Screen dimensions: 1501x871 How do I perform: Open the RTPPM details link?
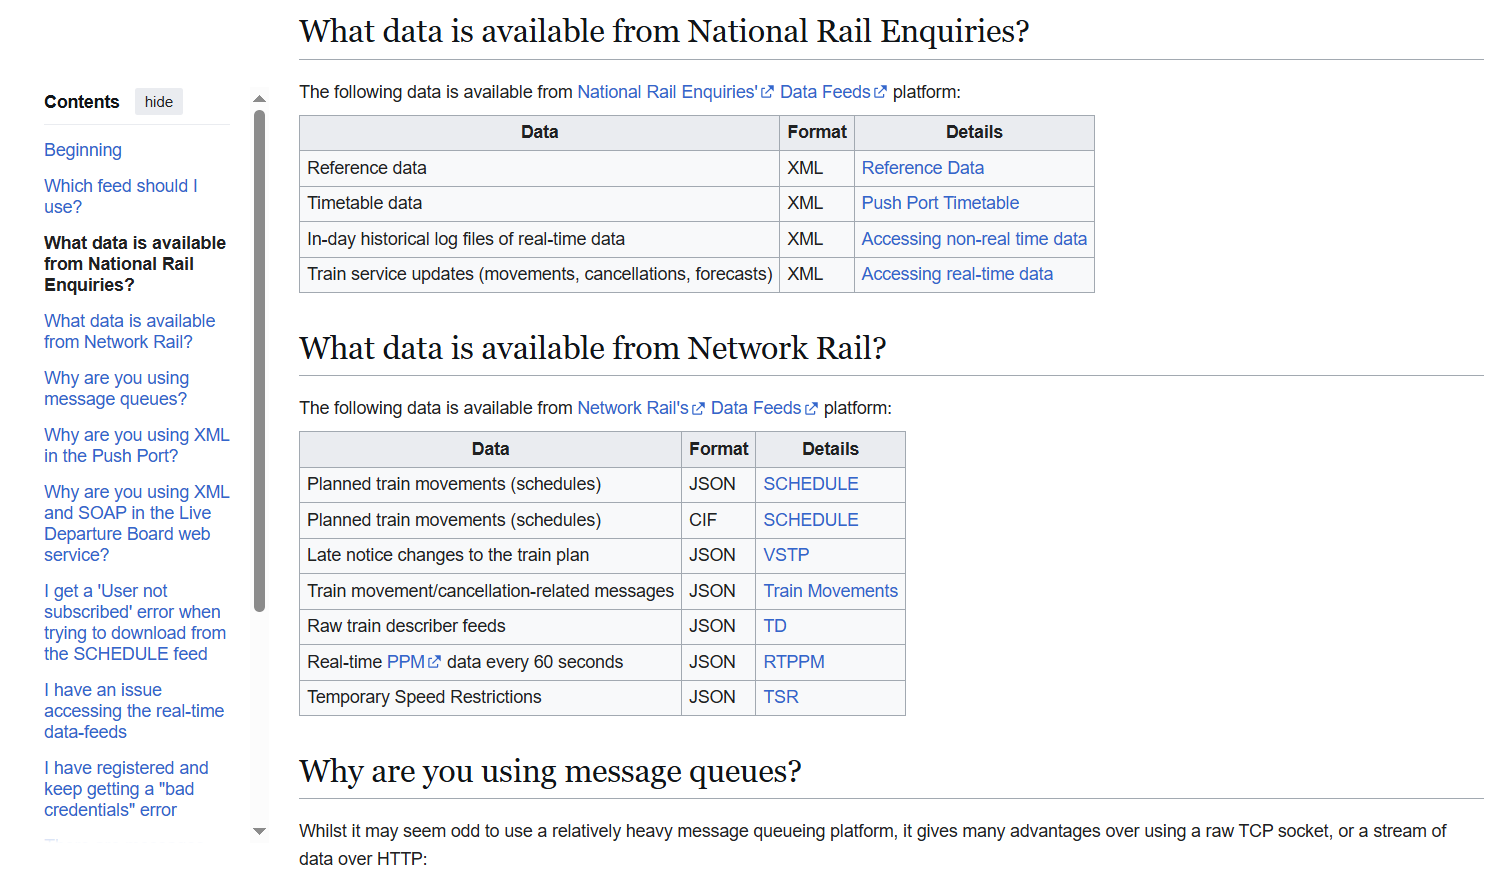click(x=794, y=662)
